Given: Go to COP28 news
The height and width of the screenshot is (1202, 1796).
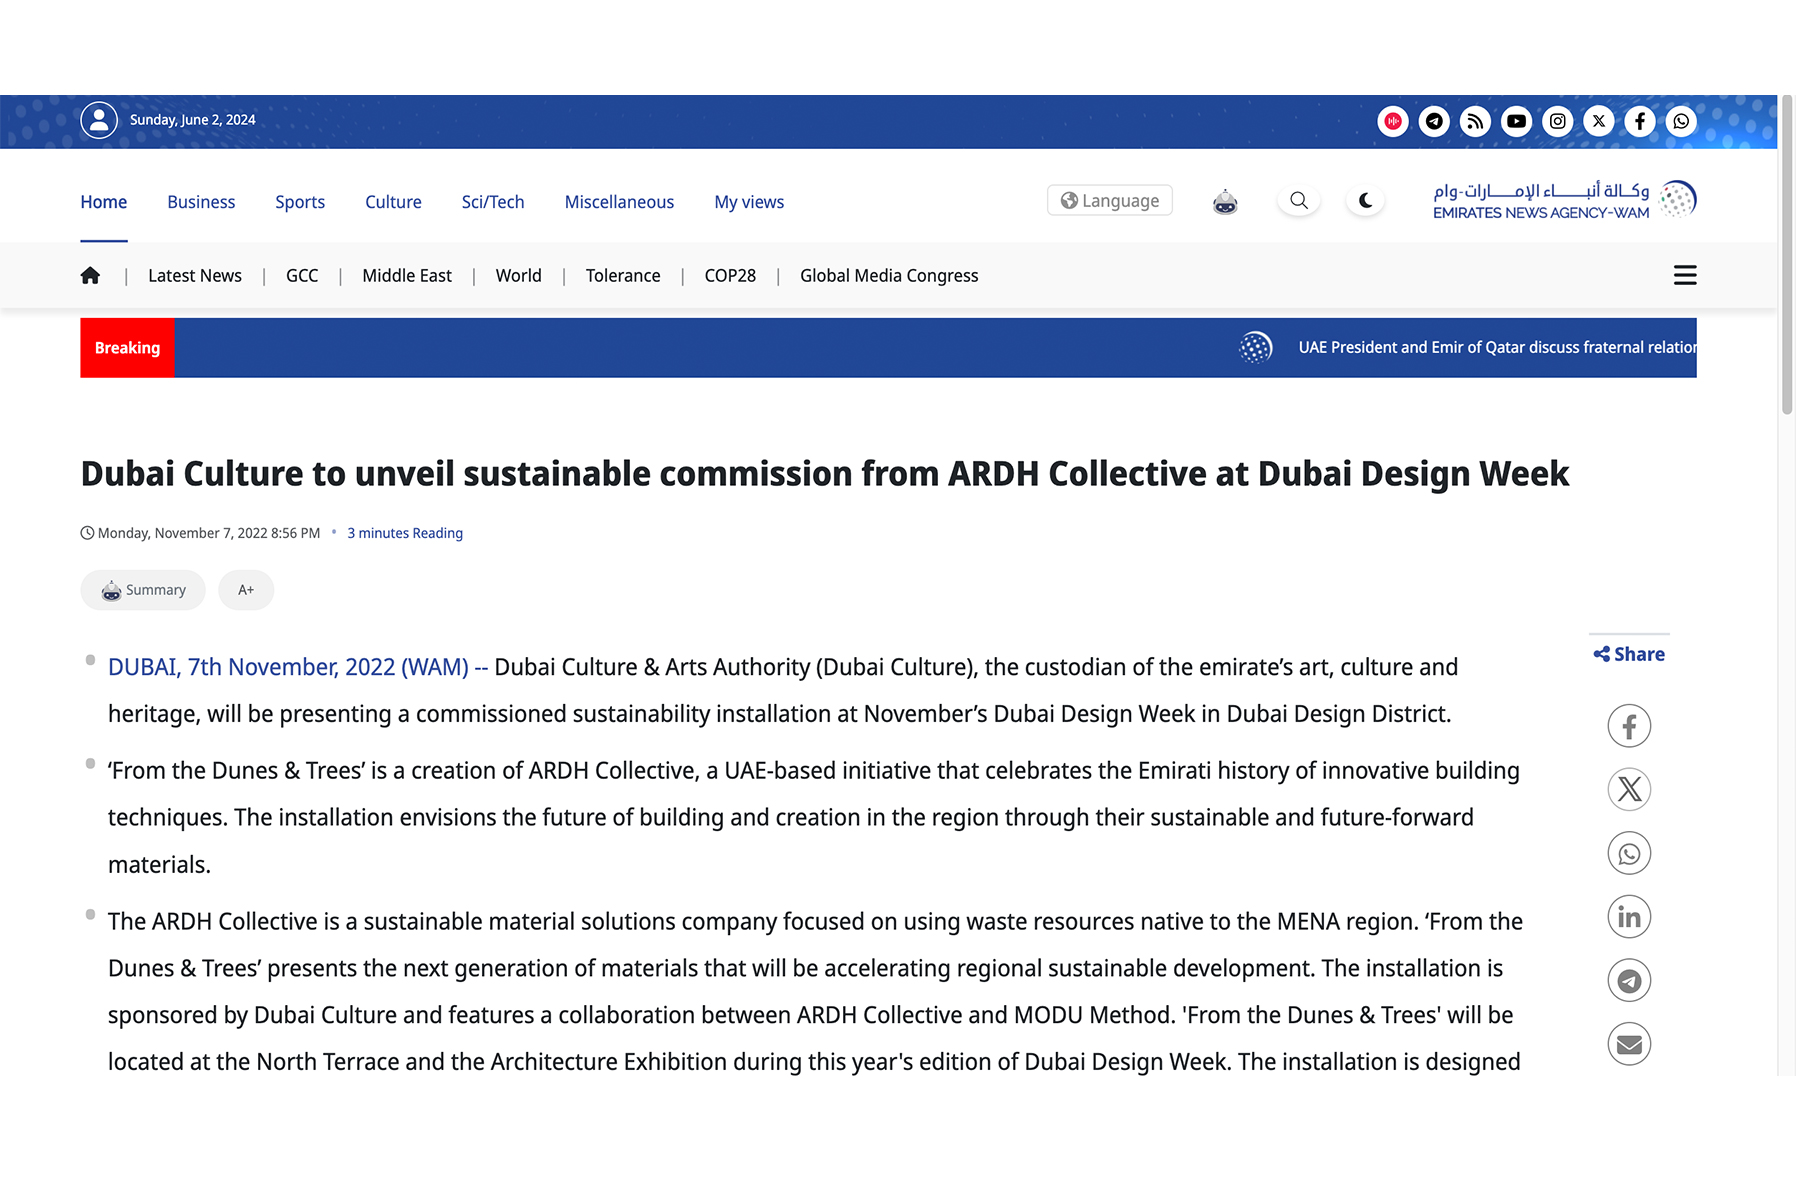Looking at the screenshot, I should [x=730, y=276].
